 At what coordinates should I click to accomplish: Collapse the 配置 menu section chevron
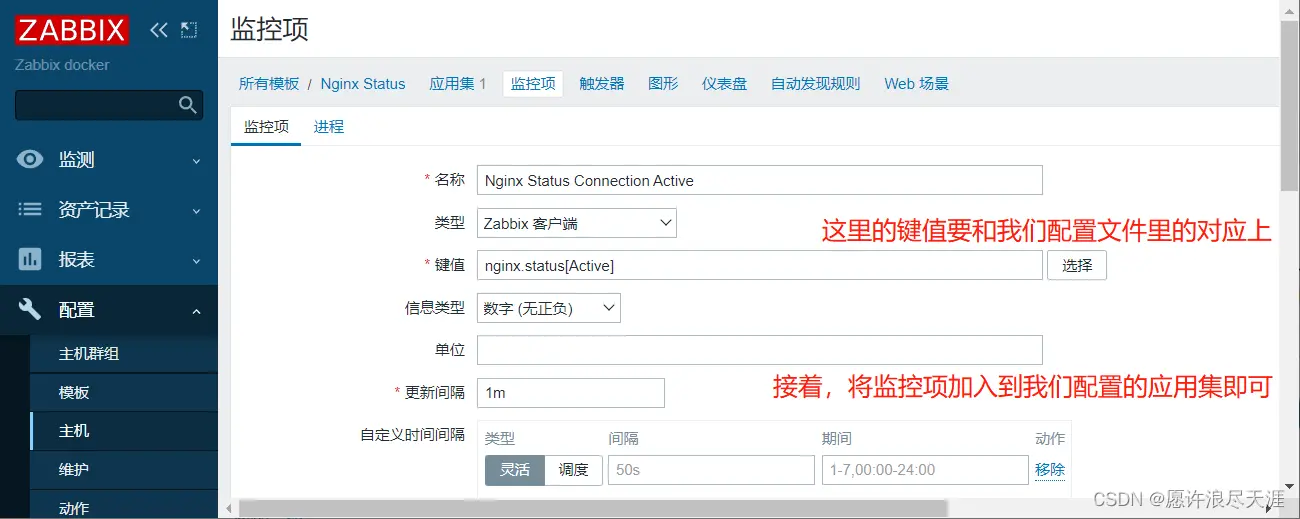pyautogui.click(x=196, y=311)
